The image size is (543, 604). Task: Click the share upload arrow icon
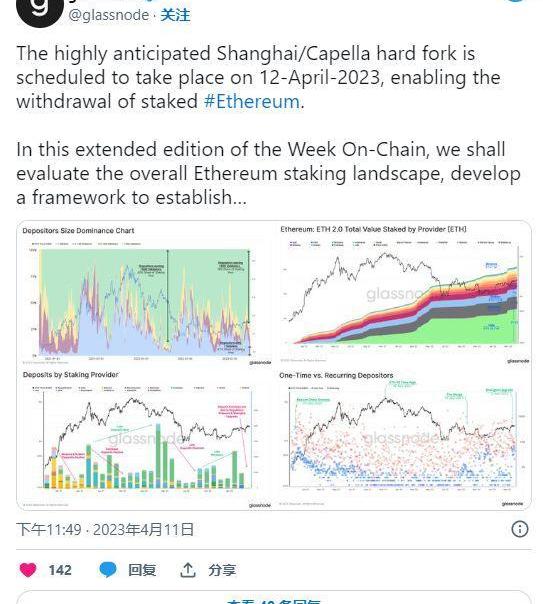(188, 570)
